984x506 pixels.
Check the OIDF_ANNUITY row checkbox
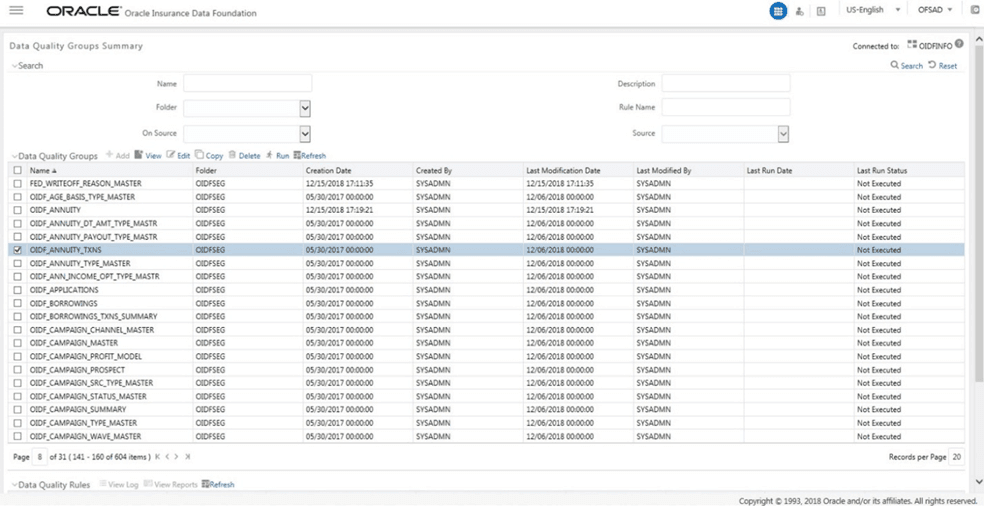[x=18, y=210]
